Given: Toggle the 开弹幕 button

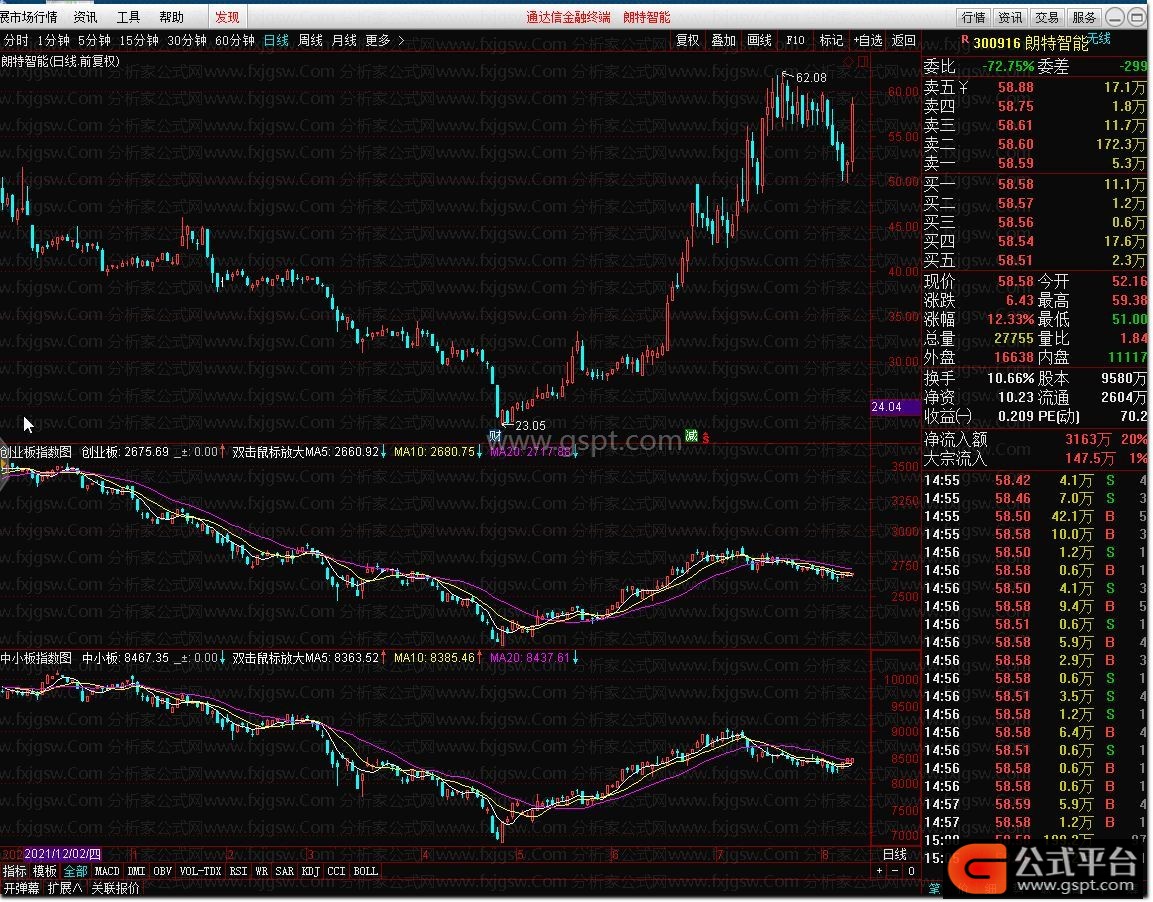Looking at the screenshot, I should pos(21,888).
